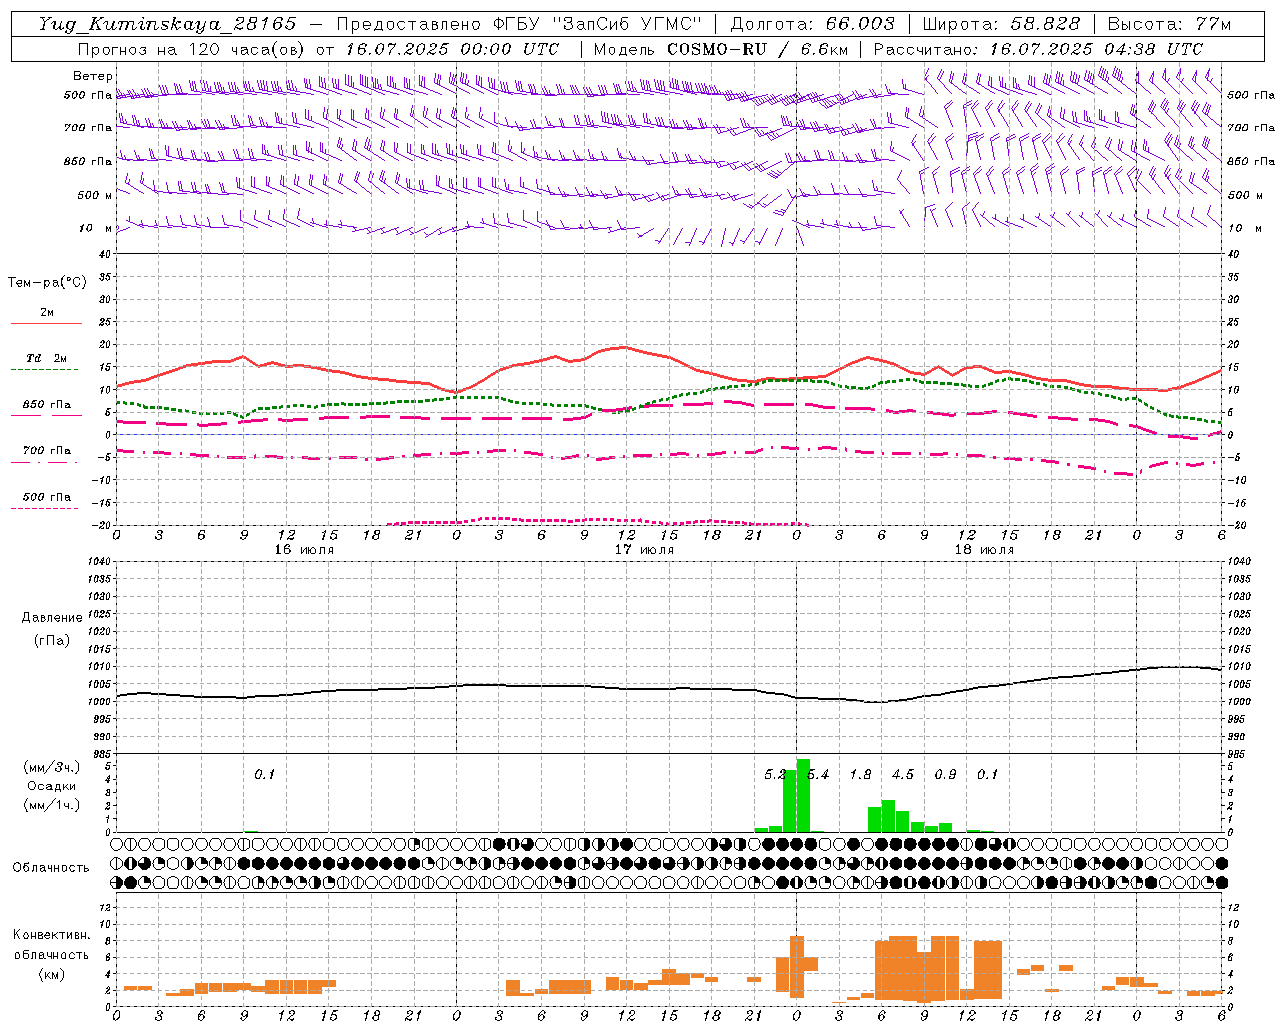Select the Прогноз на 120 часа(ов) text
Viewport: 1280px width, 1024px height.
(x=192, y=49)
